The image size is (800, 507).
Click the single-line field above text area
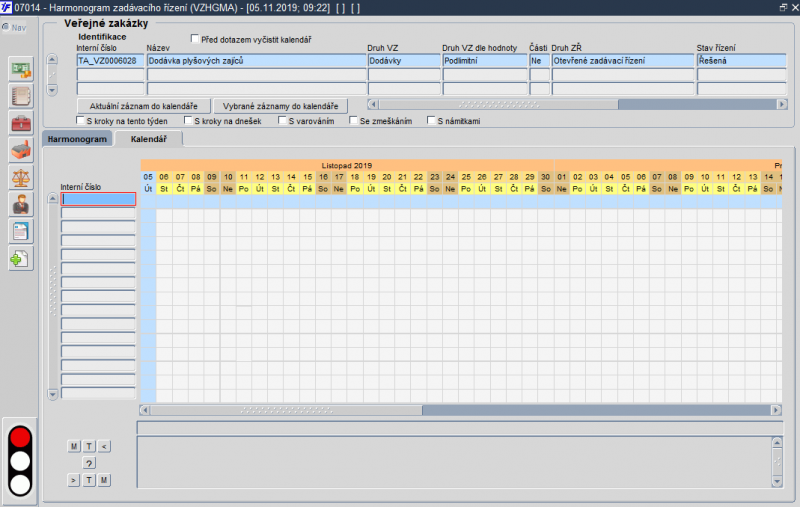click(460, 427)
